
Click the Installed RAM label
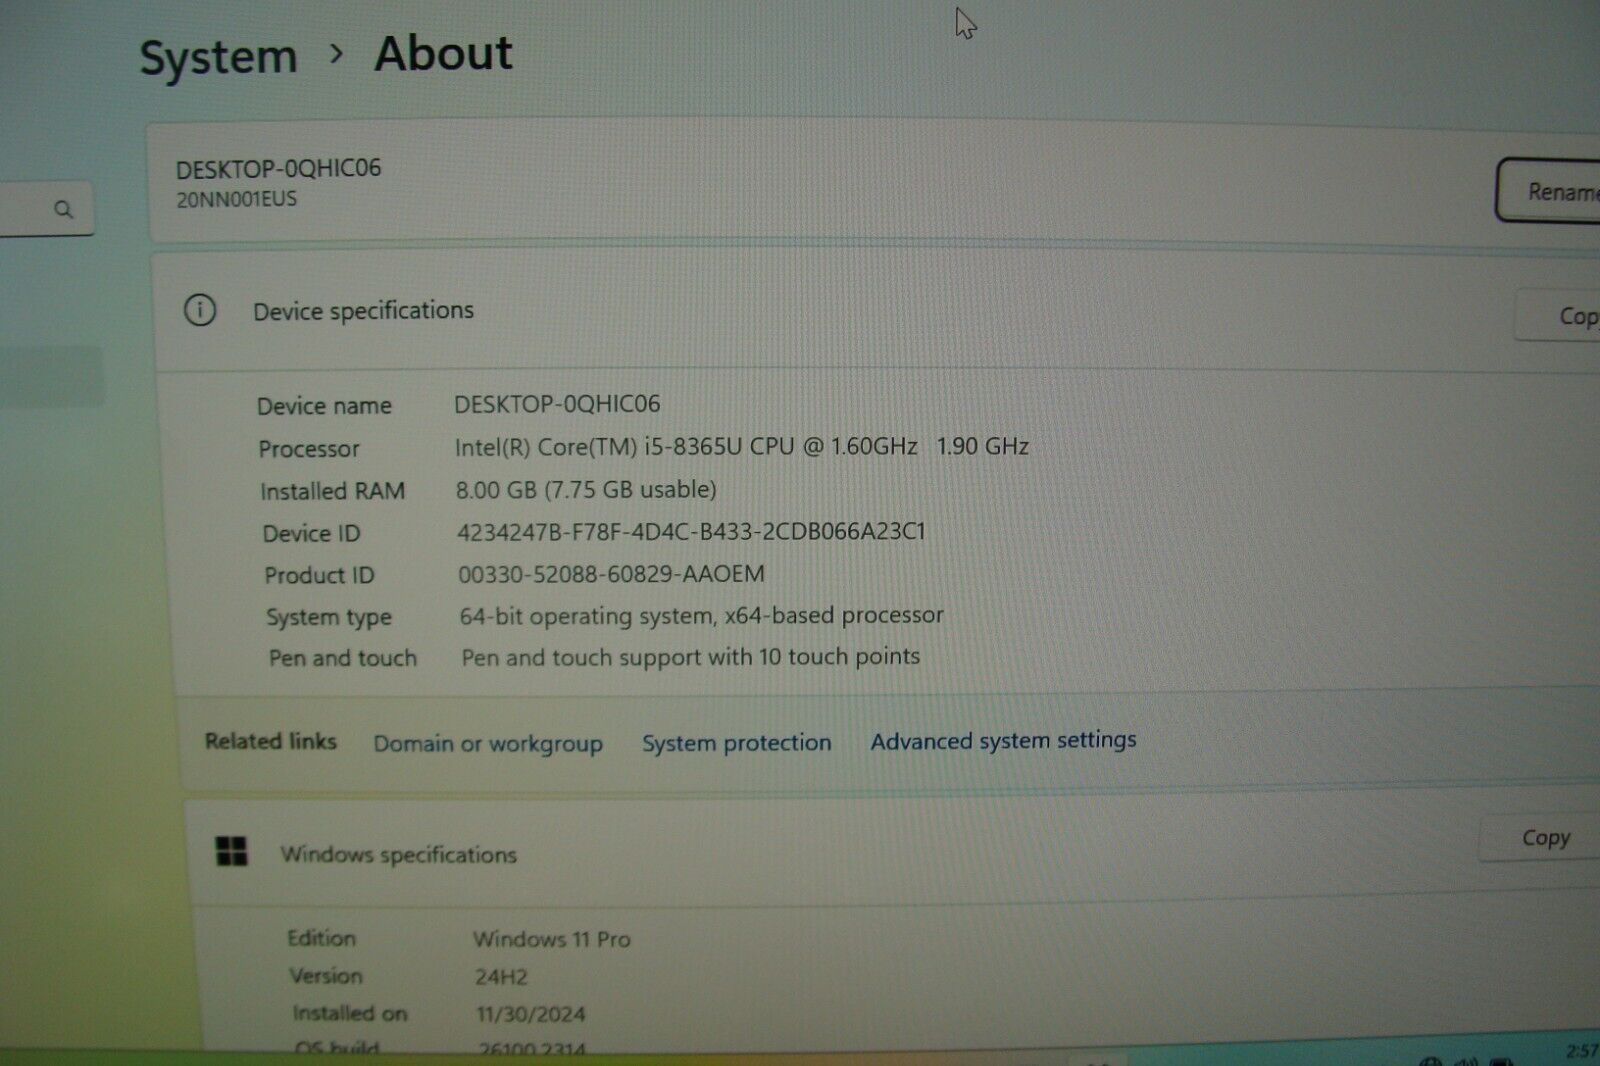tap(332, 491)
